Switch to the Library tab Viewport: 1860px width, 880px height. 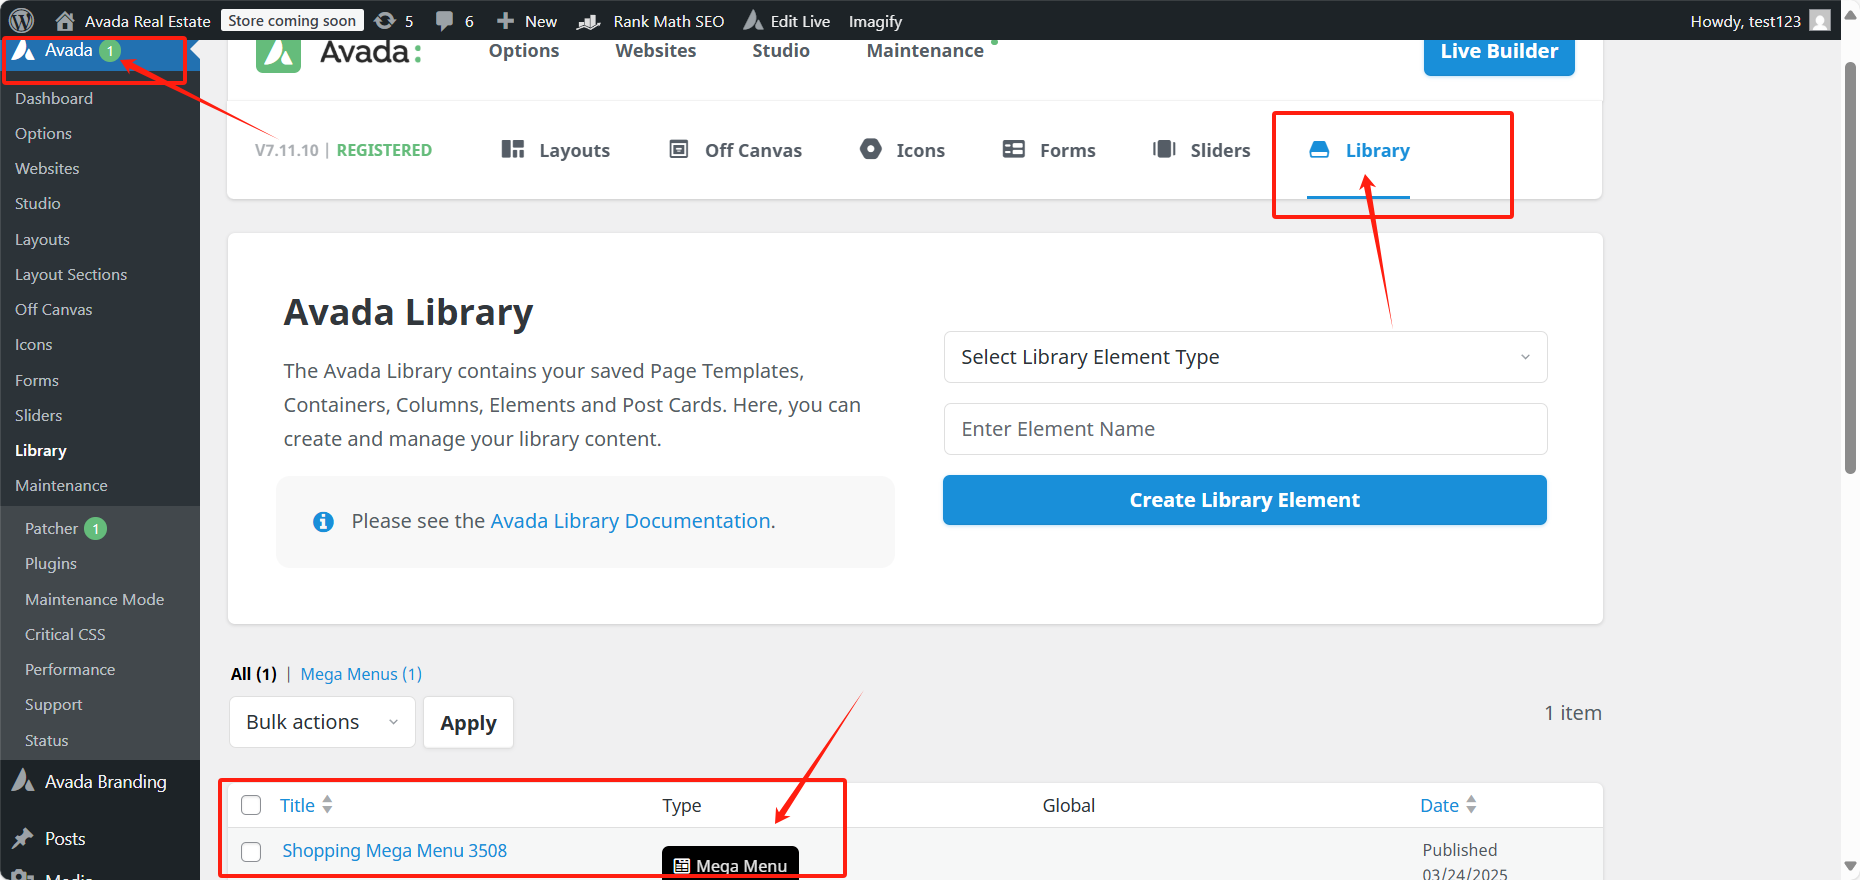click(x=1359, y=150)
